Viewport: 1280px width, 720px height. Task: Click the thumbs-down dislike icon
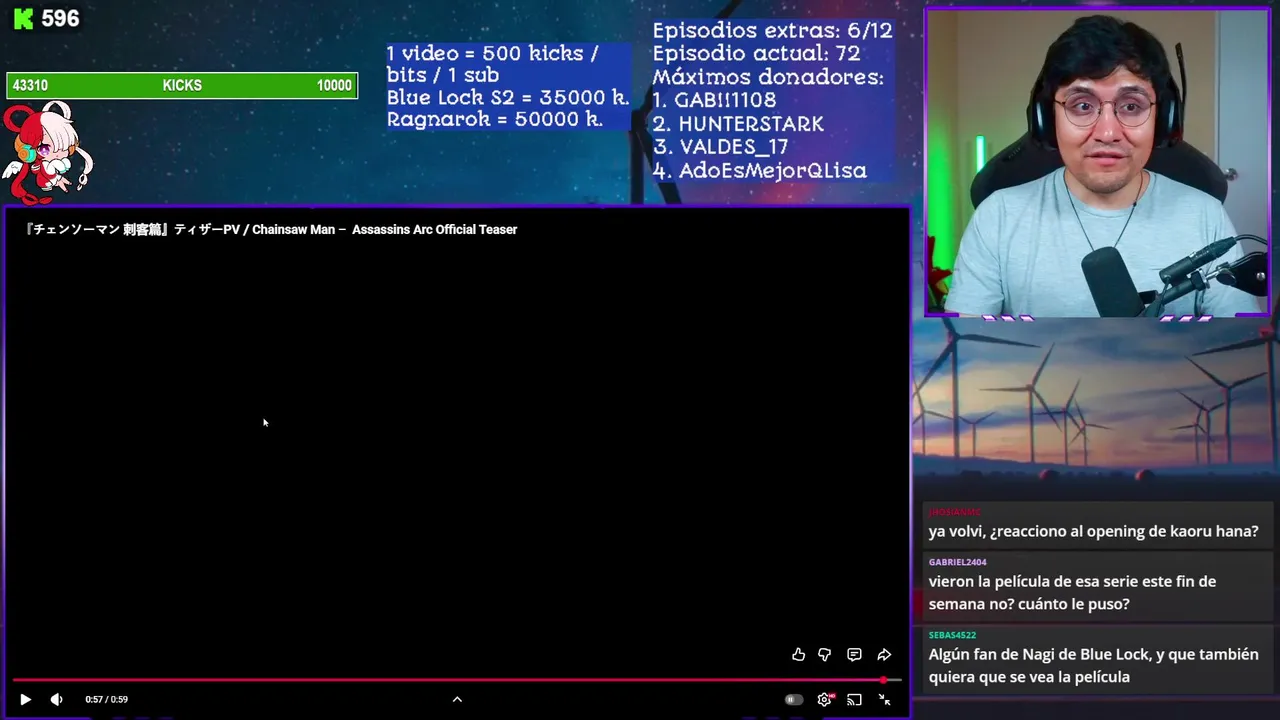pos(824,655)
